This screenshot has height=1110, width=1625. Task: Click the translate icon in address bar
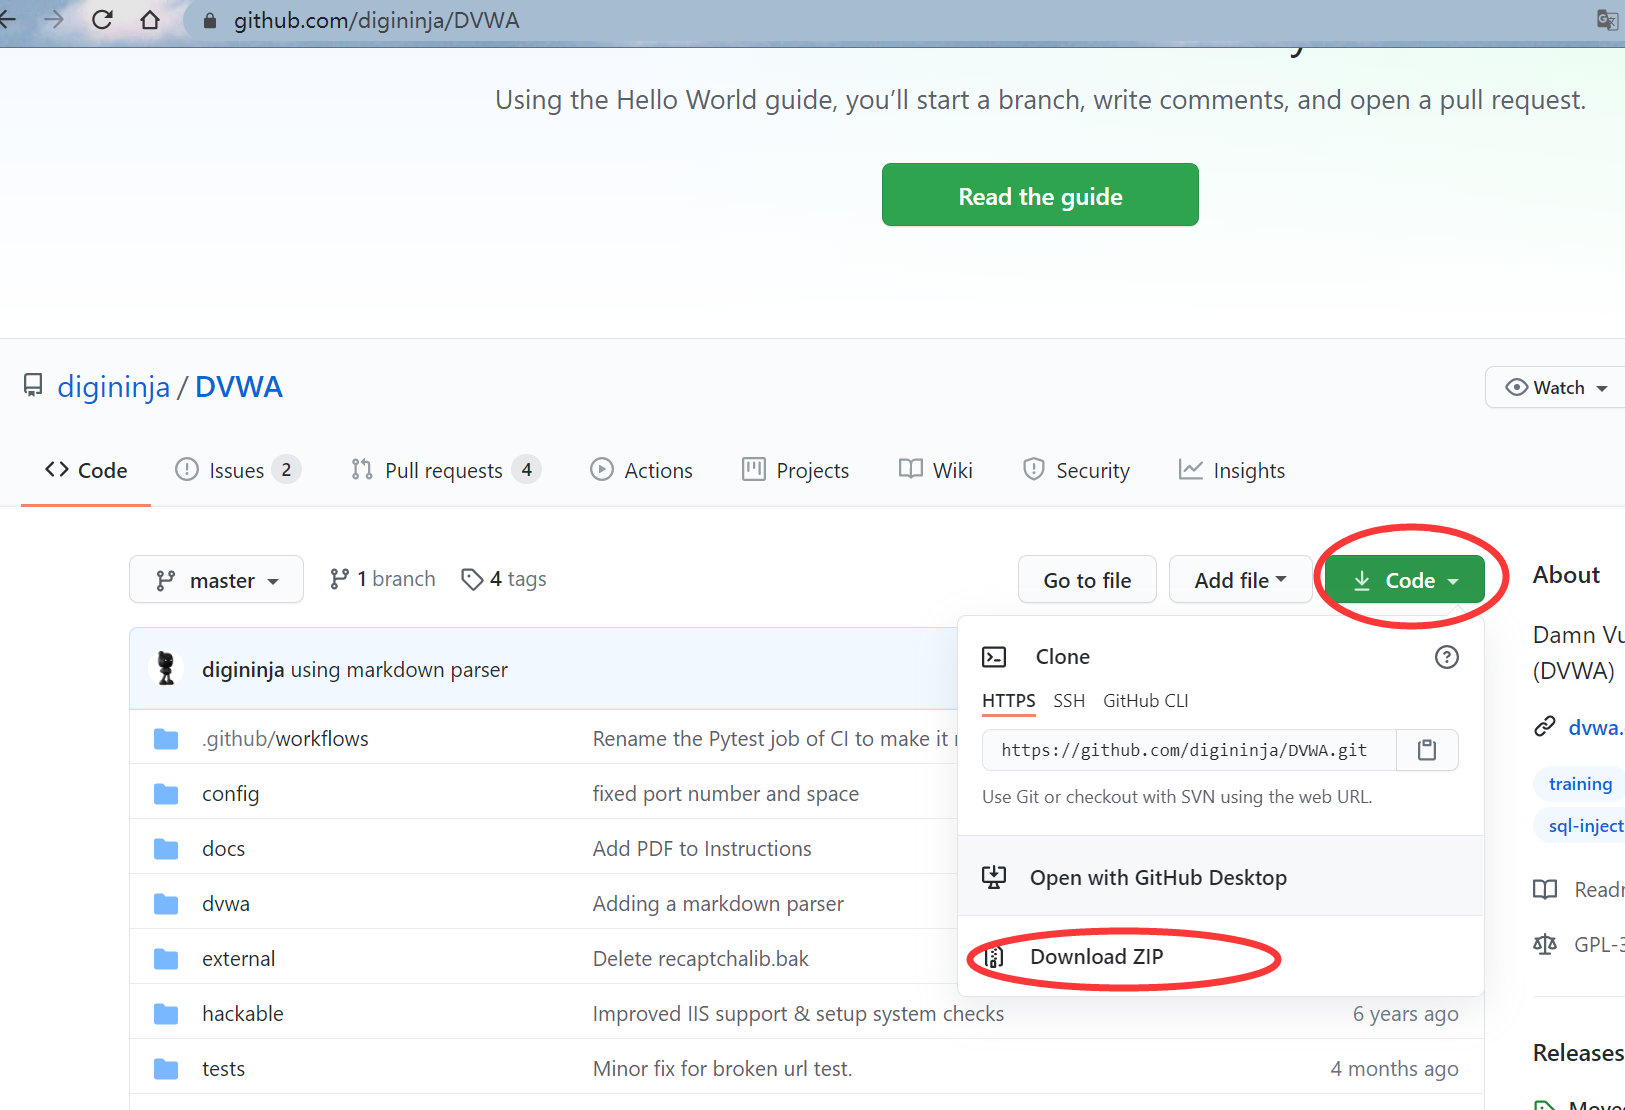(1607, 20)
